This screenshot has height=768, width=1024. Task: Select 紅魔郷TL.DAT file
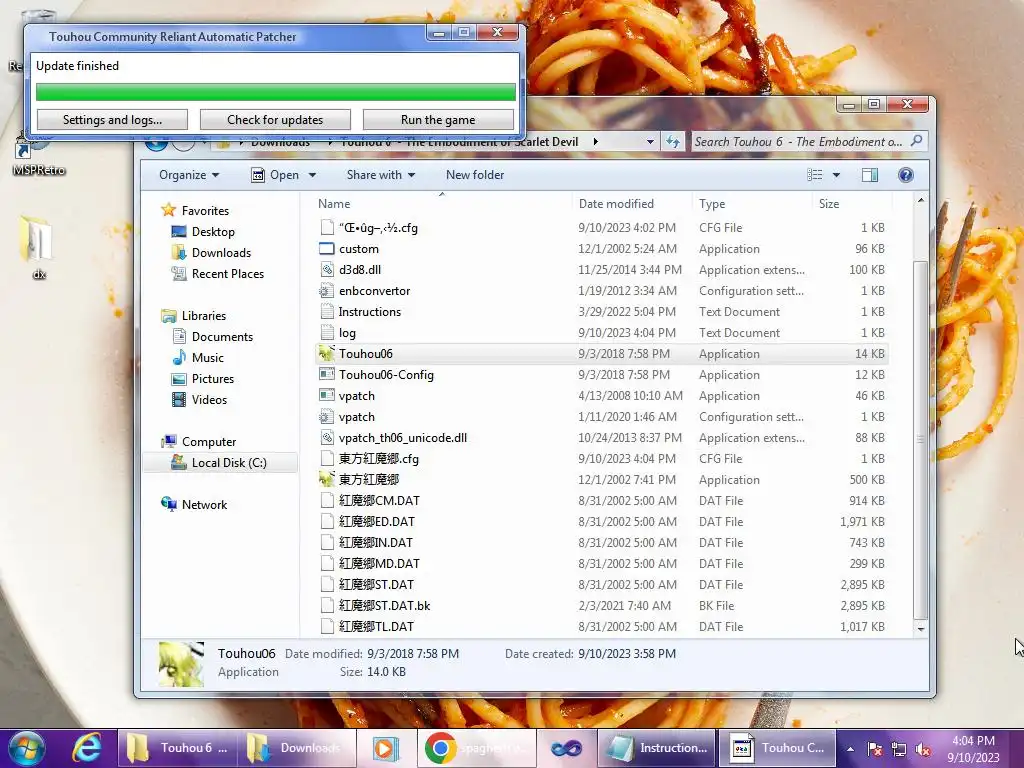tap(376, 626)
